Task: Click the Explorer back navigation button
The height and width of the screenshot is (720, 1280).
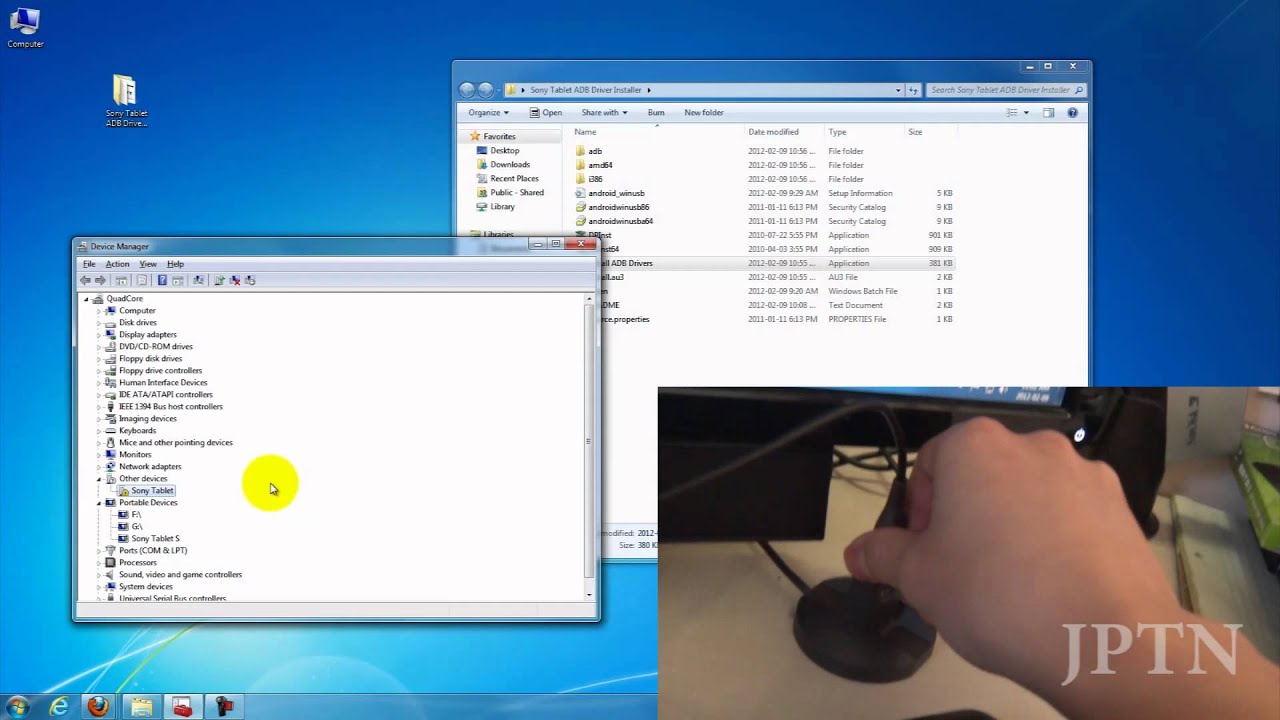Action: point(467,90)
